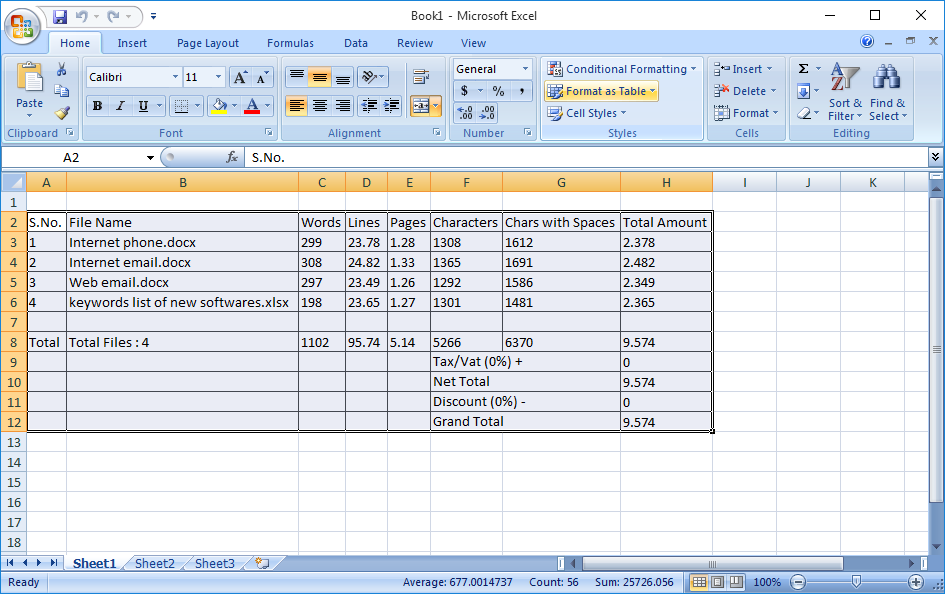Activate the Format Painter brush
Viewport: 945px width, 594px height.
click(61, 113)
